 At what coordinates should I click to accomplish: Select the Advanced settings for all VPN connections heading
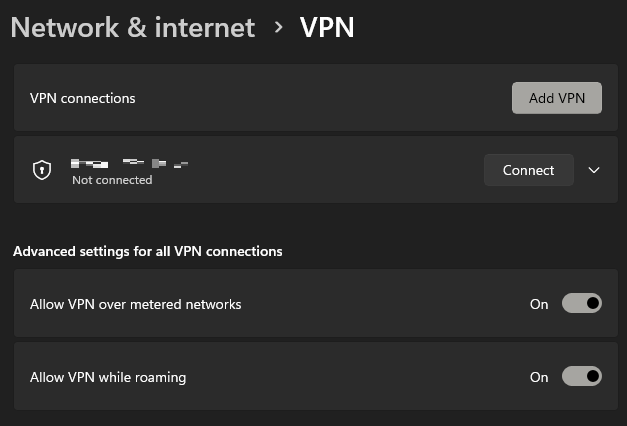148,251
